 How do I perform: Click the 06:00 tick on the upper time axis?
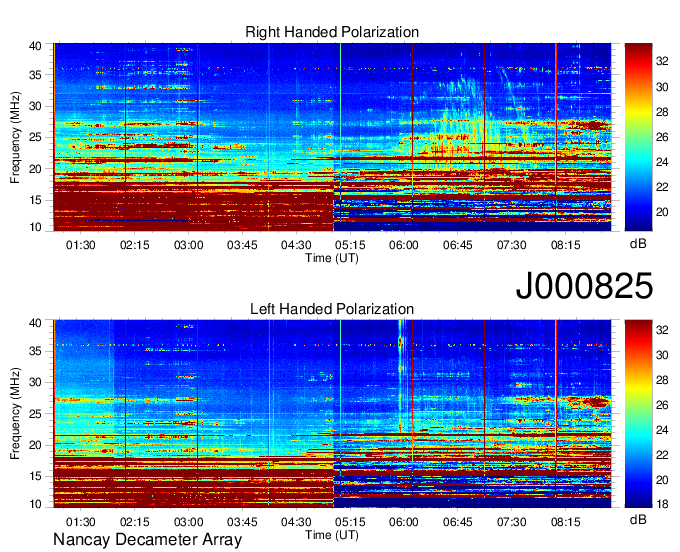(x=404, y=245)
